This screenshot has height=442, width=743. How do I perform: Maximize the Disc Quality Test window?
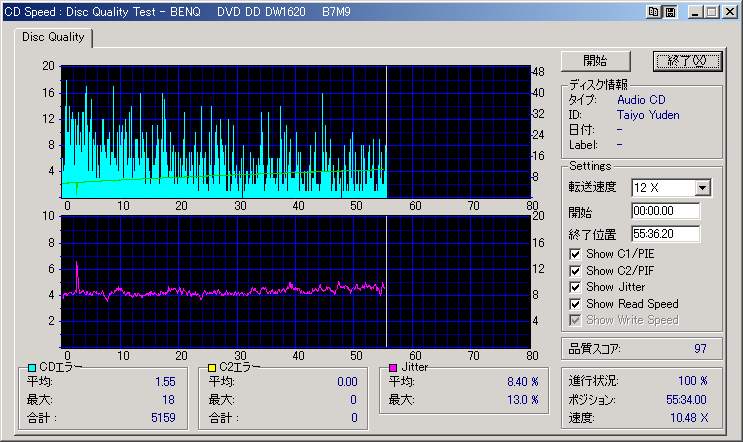click(709, 12)
